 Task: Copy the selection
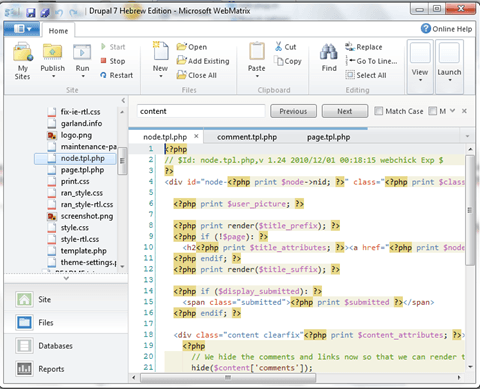288,61
